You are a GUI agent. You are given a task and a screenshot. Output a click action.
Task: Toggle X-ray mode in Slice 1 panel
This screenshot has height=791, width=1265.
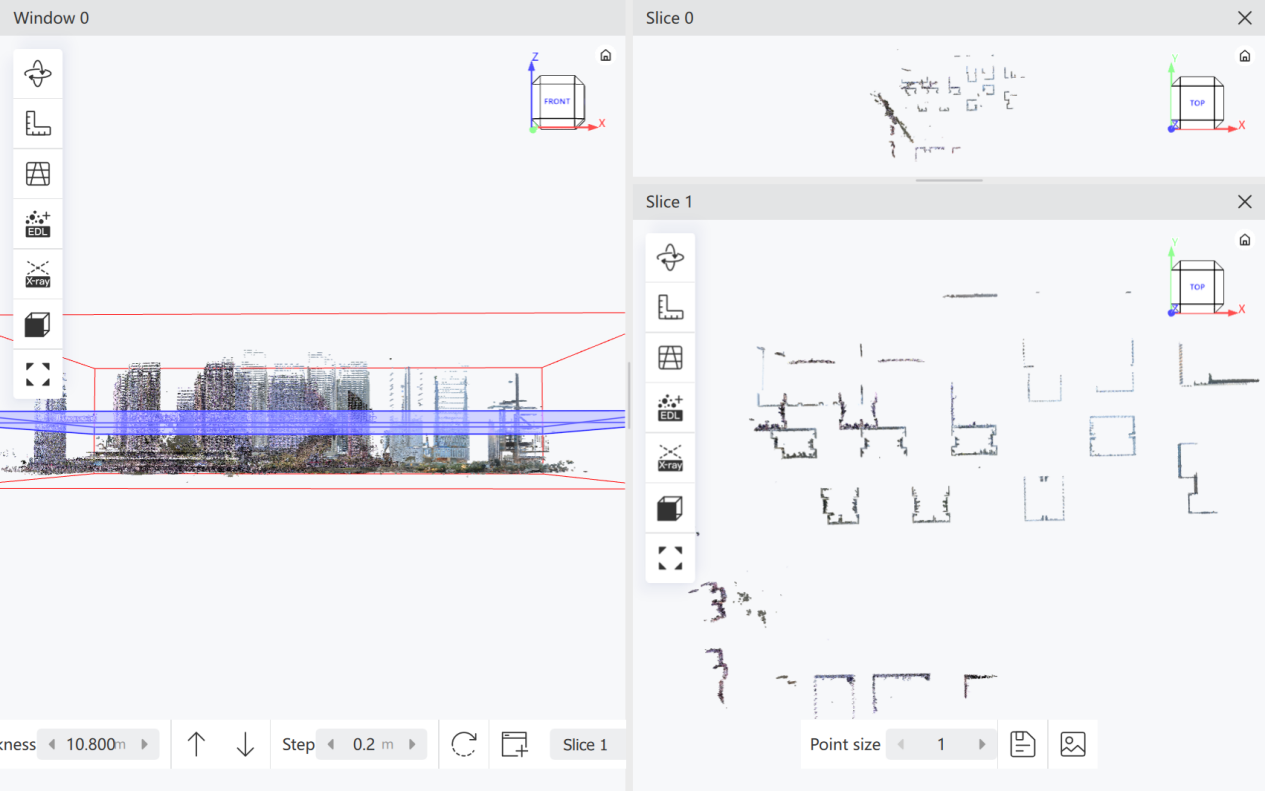click(x=670, y=458)
